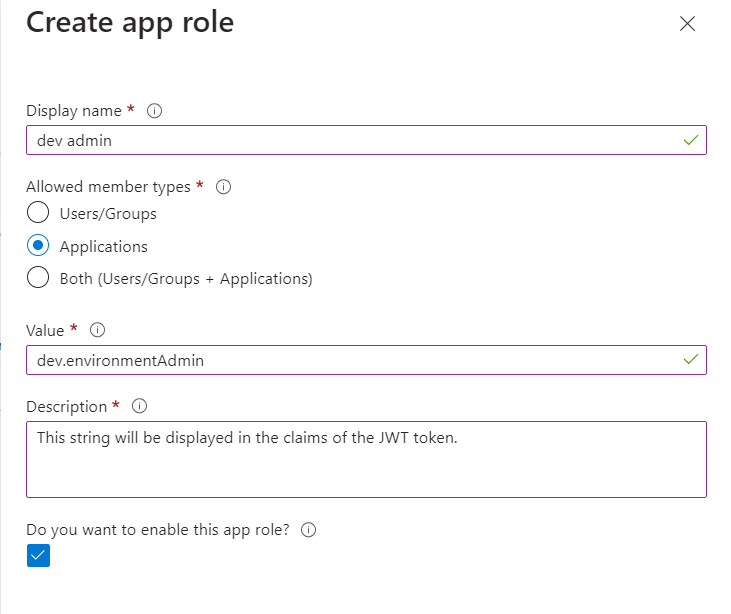Open the info tooltip beside Allowed member types
The width and height of the screenshot is (731, 614).
[x=223, y=187]
